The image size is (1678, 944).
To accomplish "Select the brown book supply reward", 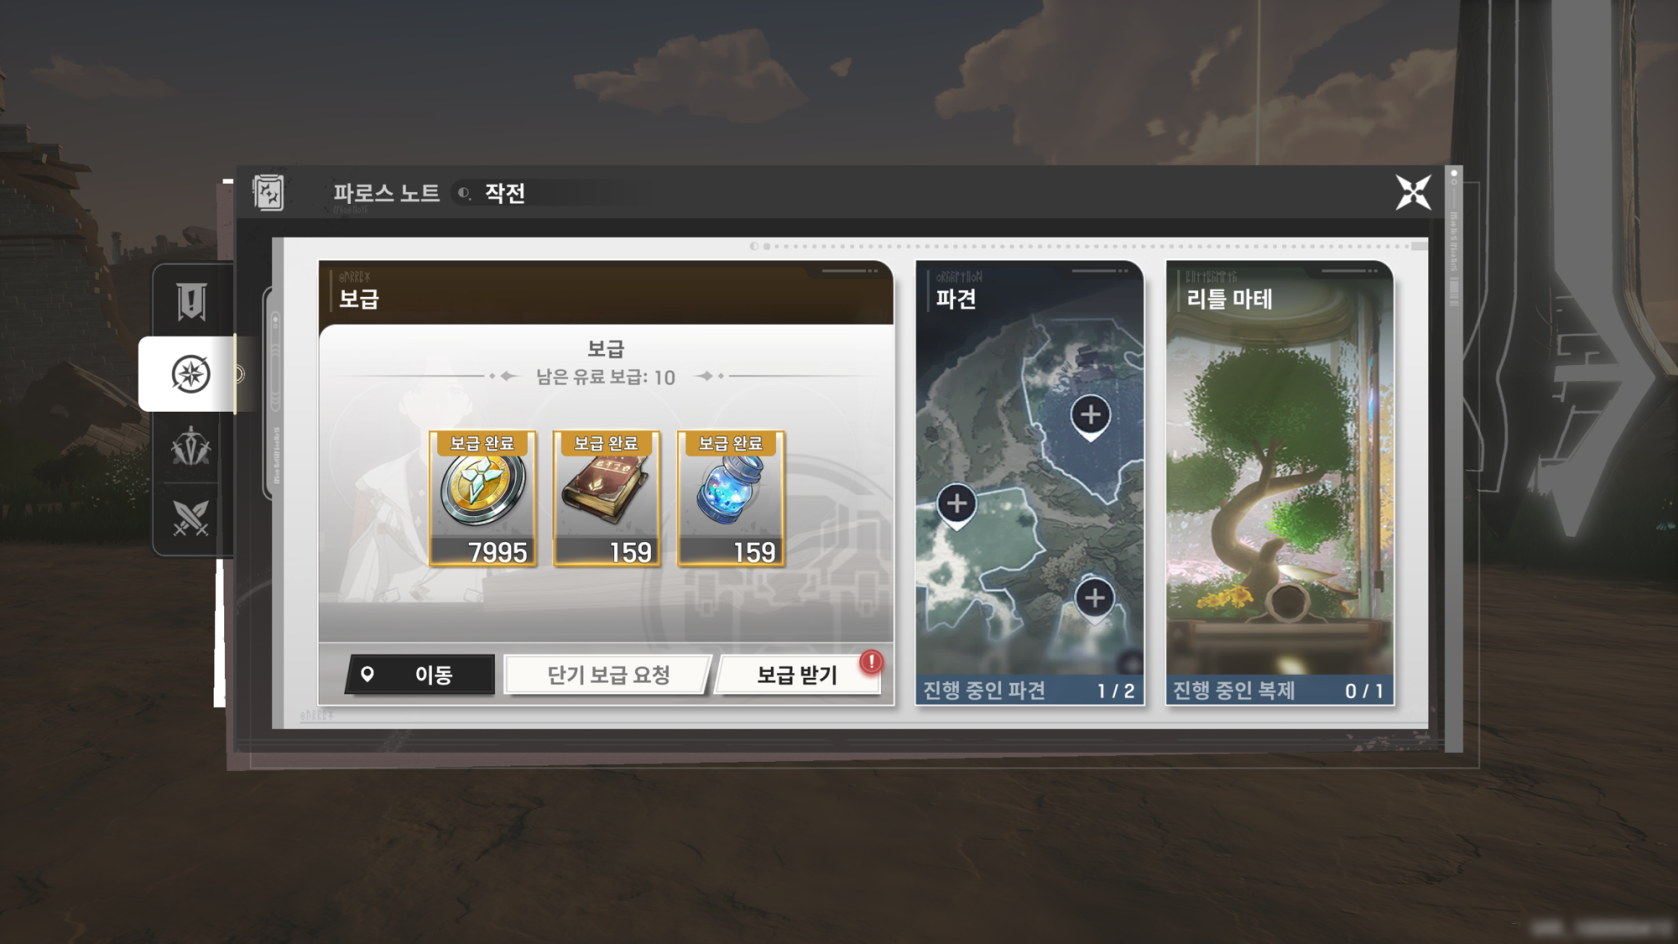I will pos(607,499).
